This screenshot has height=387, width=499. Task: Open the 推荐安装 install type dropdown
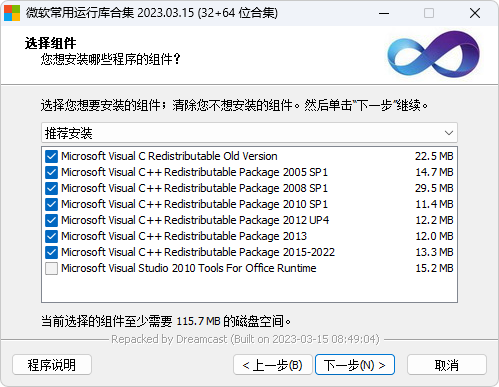tap(249, 133)
